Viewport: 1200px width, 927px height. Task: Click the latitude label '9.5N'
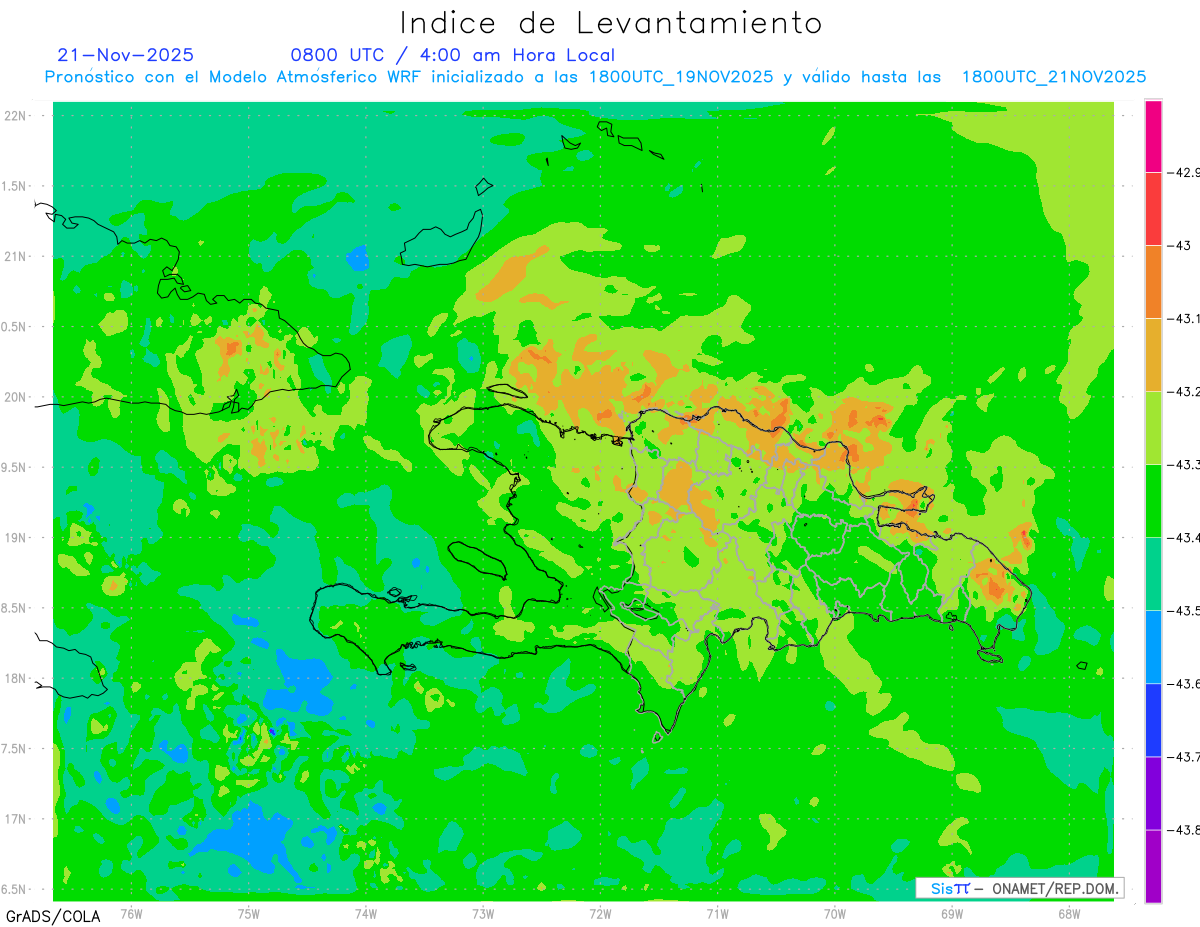tap(14, 467)
